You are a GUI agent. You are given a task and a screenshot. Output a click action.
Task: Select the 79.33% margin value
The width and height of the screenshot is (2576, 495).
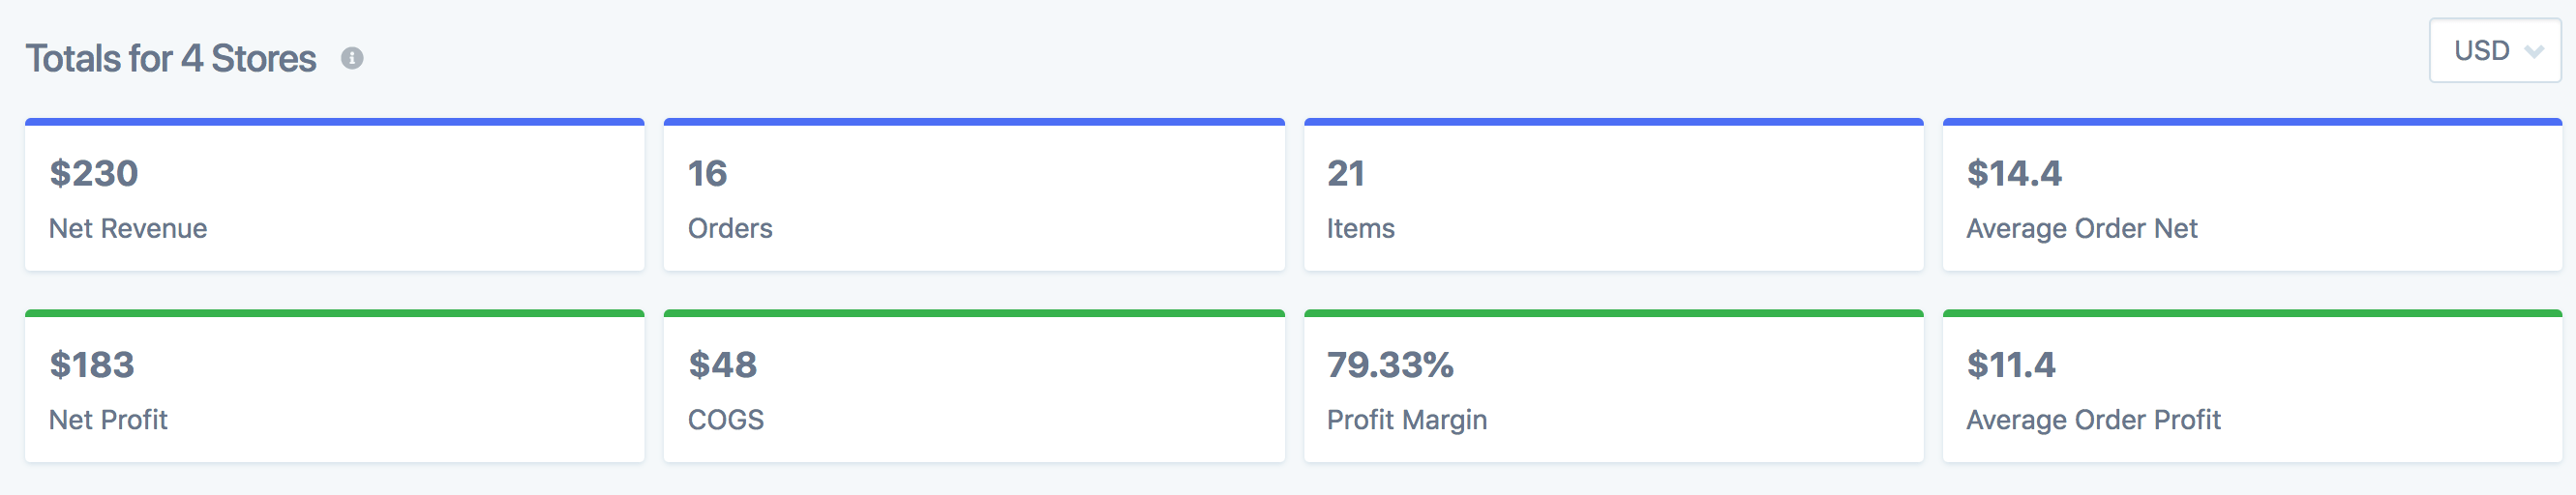pyautogui.click(x=1390, y=365)
